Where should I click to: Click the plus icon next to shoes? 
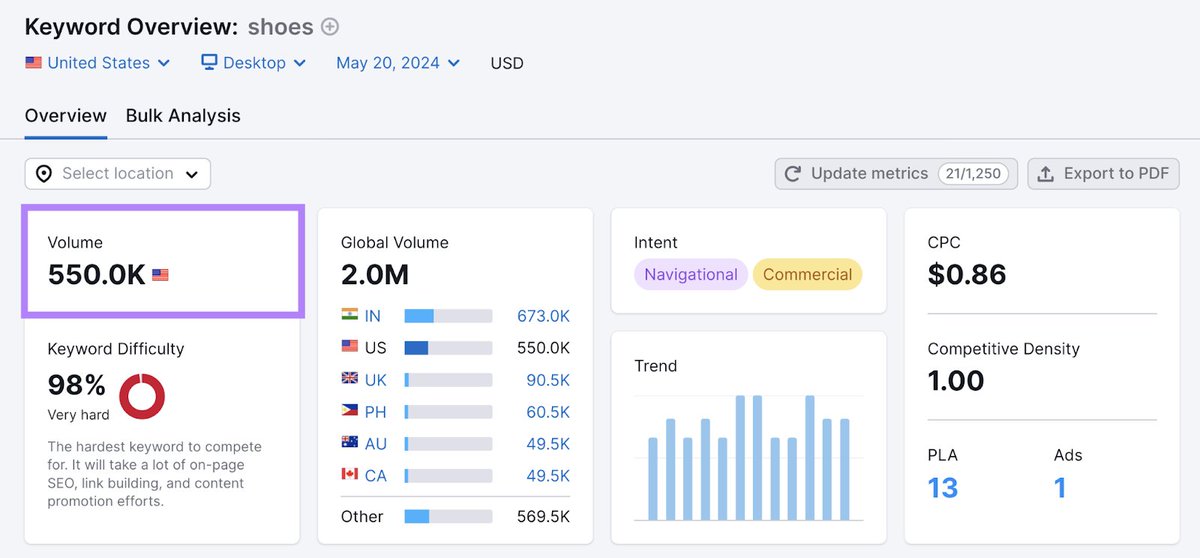pos(330,27)
